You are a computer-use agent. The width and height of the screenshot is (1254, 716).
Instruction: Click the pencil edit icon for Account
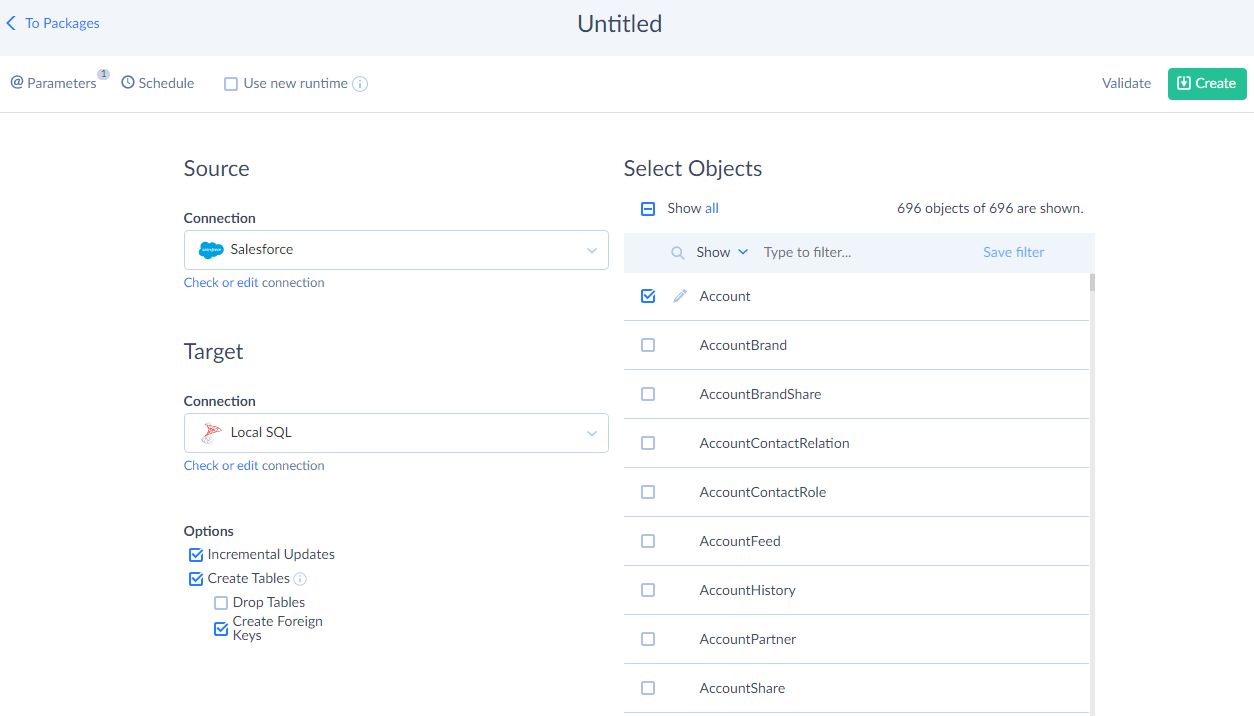point(680,296)
